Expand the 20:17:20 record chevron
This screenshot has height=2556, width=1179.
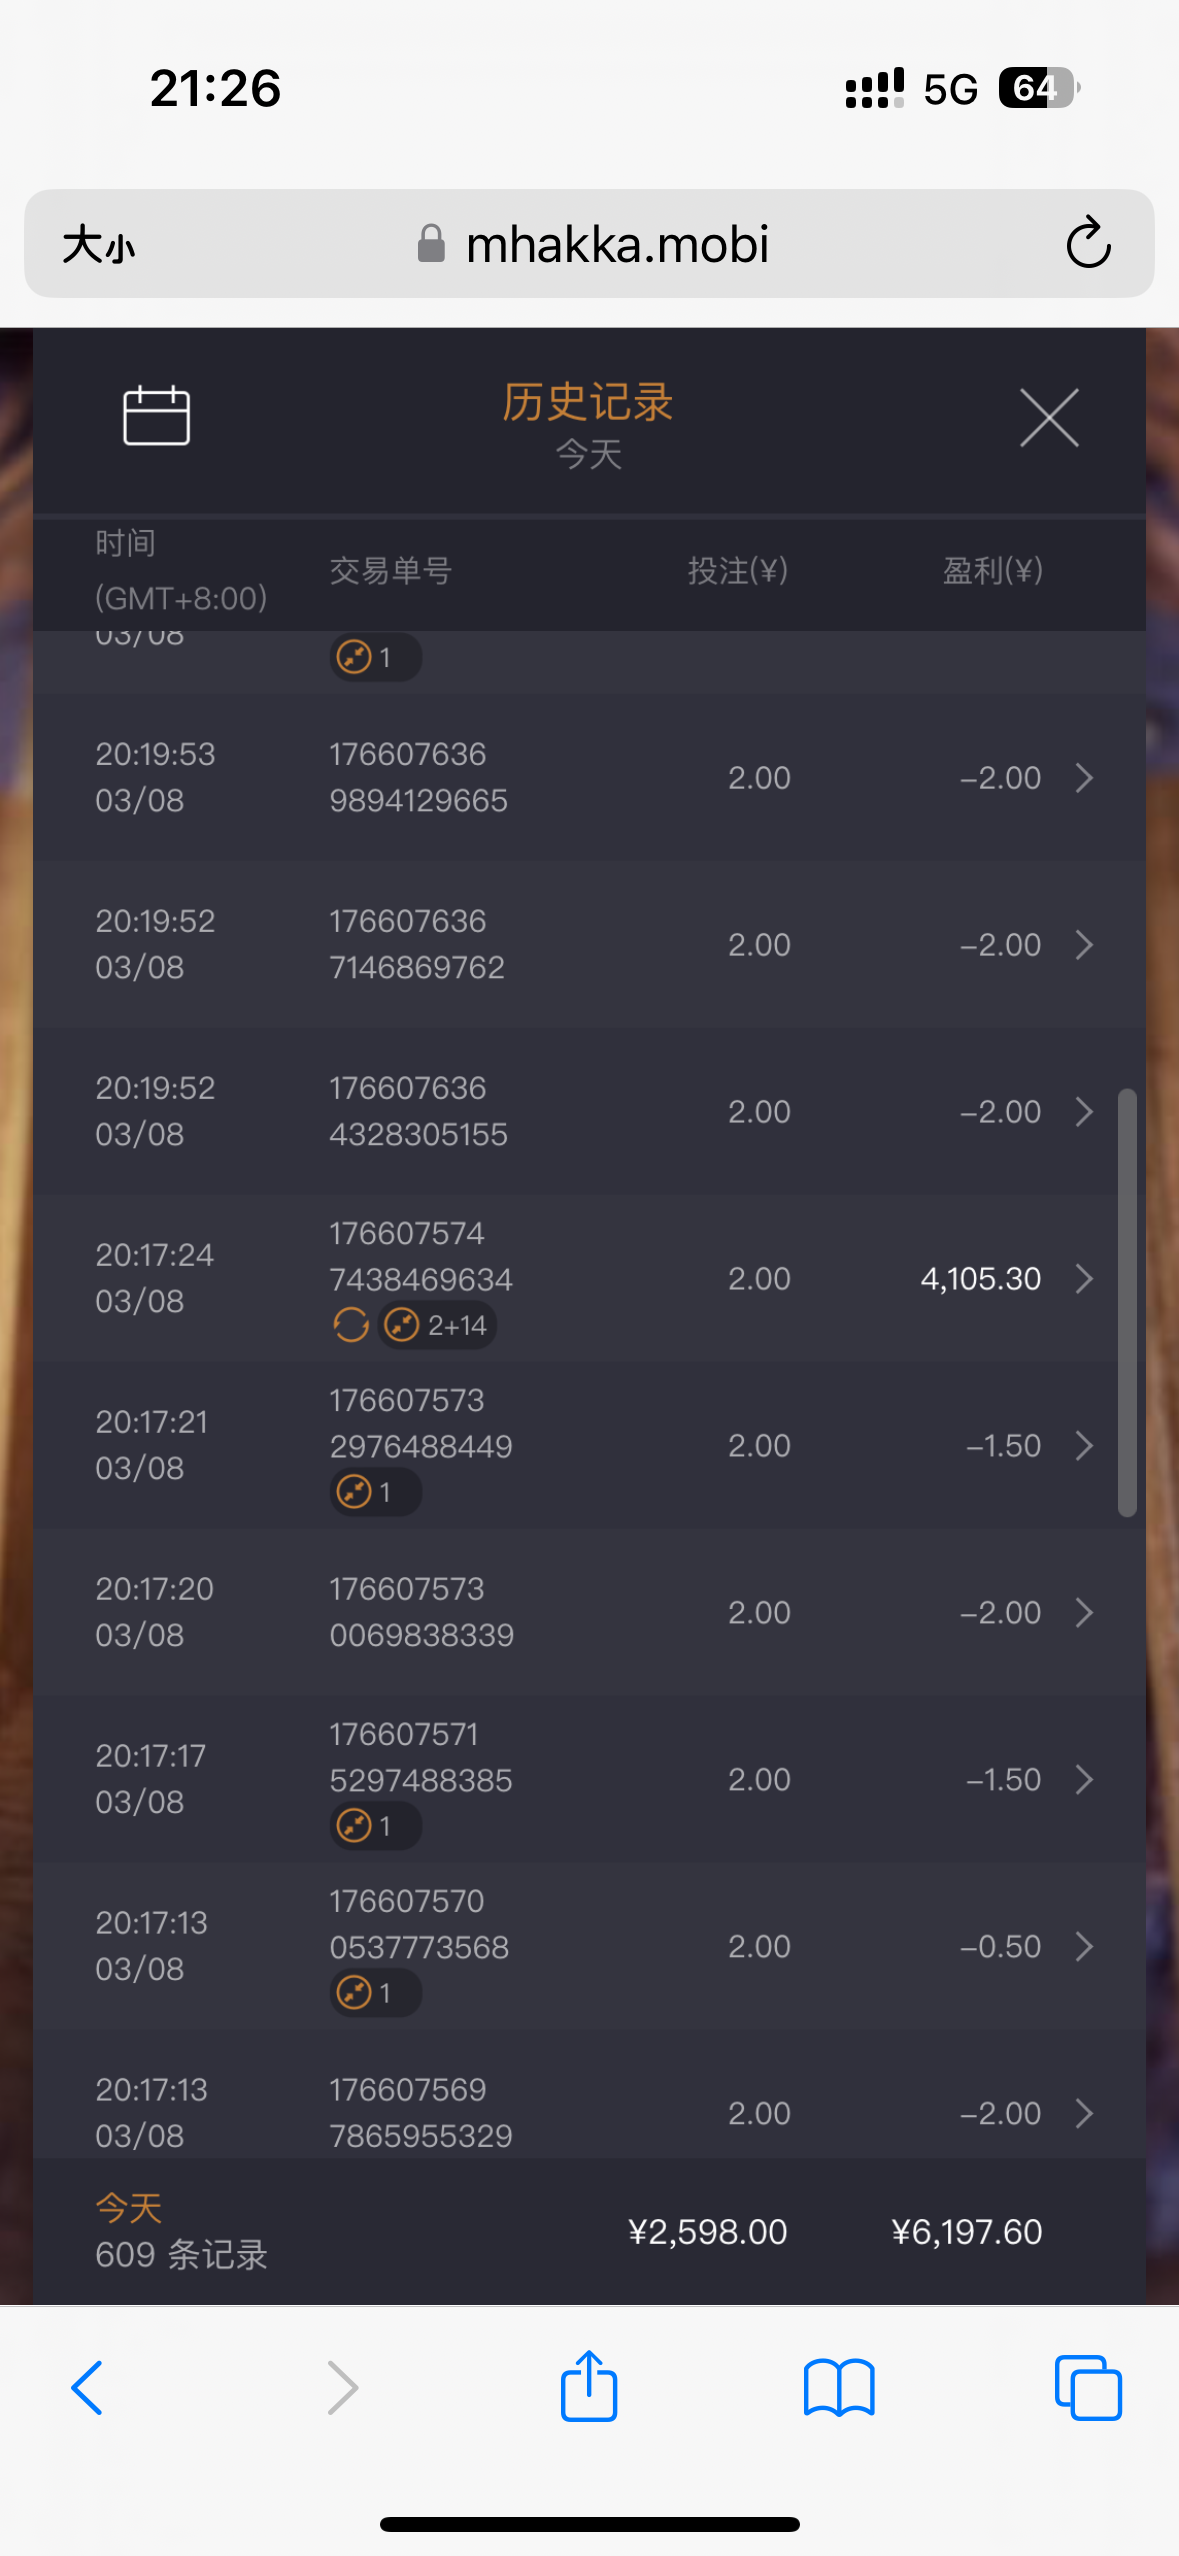pyautogui.click(x=1084, y=1613)
